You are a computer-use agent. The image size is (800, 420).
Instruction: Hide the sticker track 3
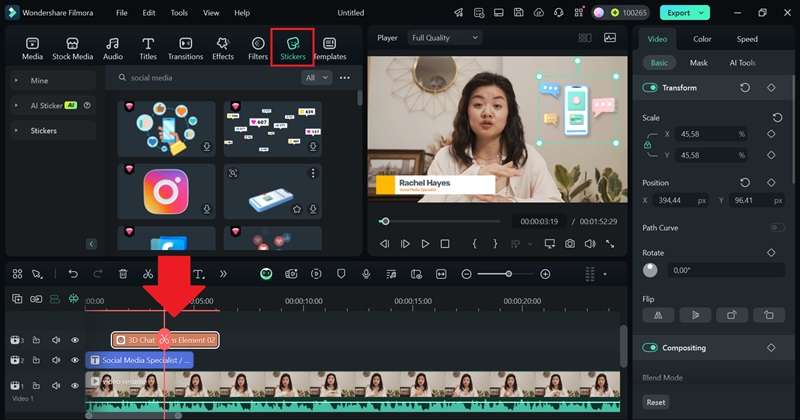75,340
